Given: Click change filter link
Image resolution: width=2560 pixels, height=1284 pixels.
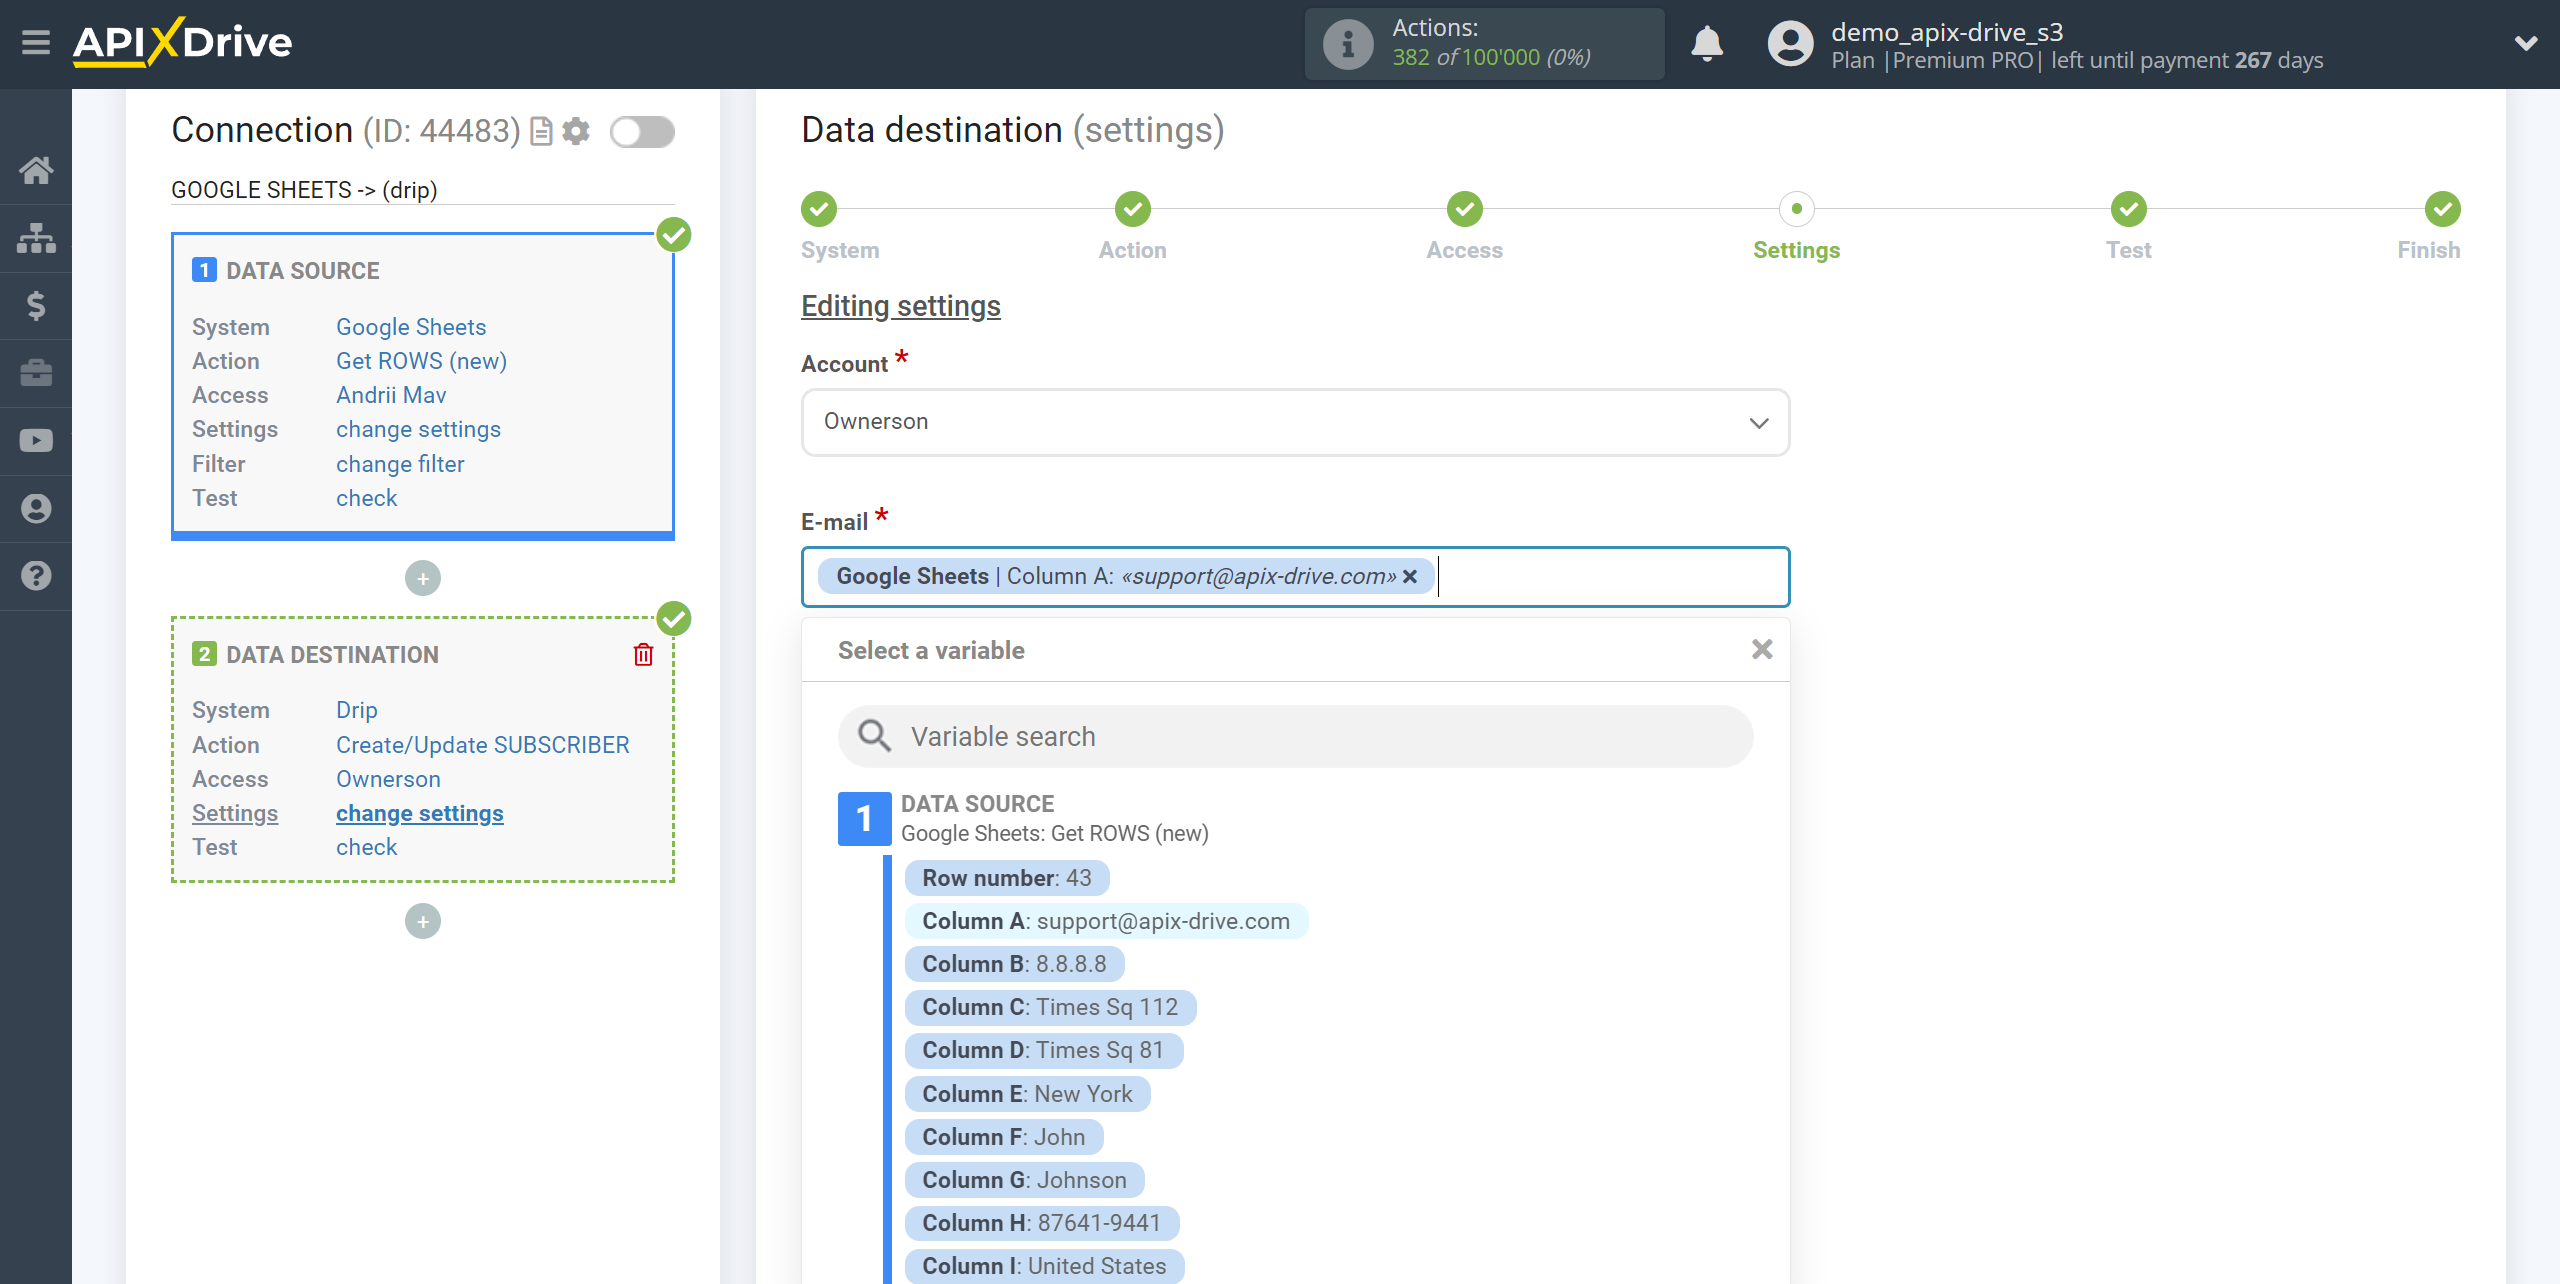Looking at the screenshot, I should pyautogui.click(x=400, y=464).
